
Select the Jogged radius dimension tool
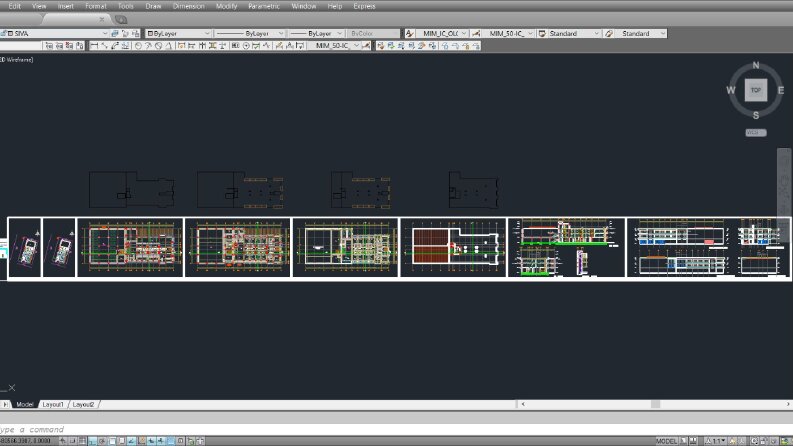coord(148,46)
